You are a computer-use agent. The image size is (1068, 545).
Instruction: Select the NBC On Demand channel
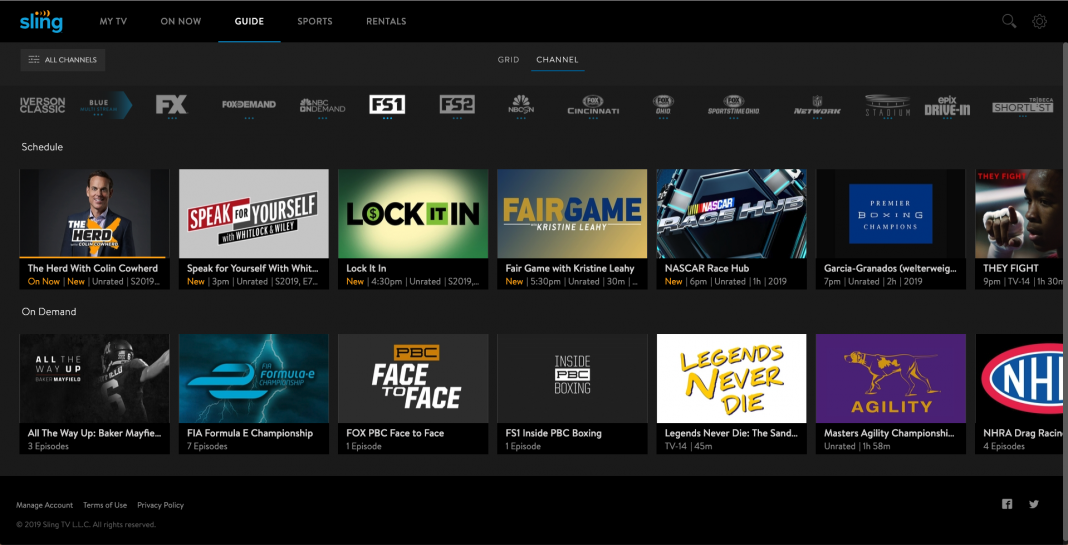[x=322, y=105]
